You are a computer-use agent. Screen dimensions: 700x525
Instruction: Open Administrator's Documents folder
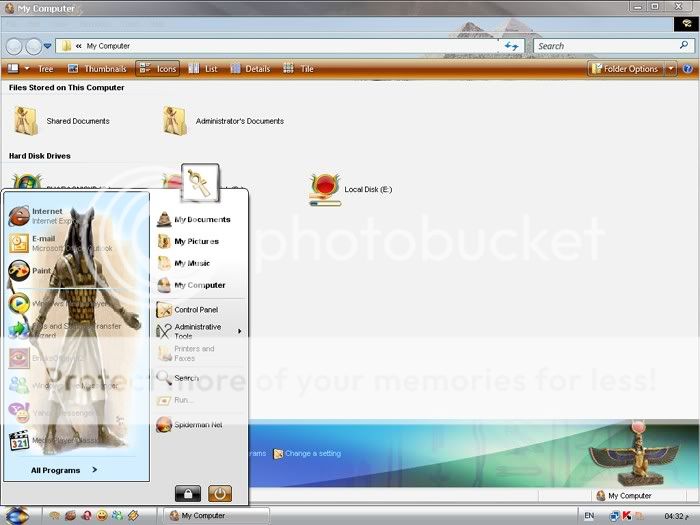click(x=223, y=121)
